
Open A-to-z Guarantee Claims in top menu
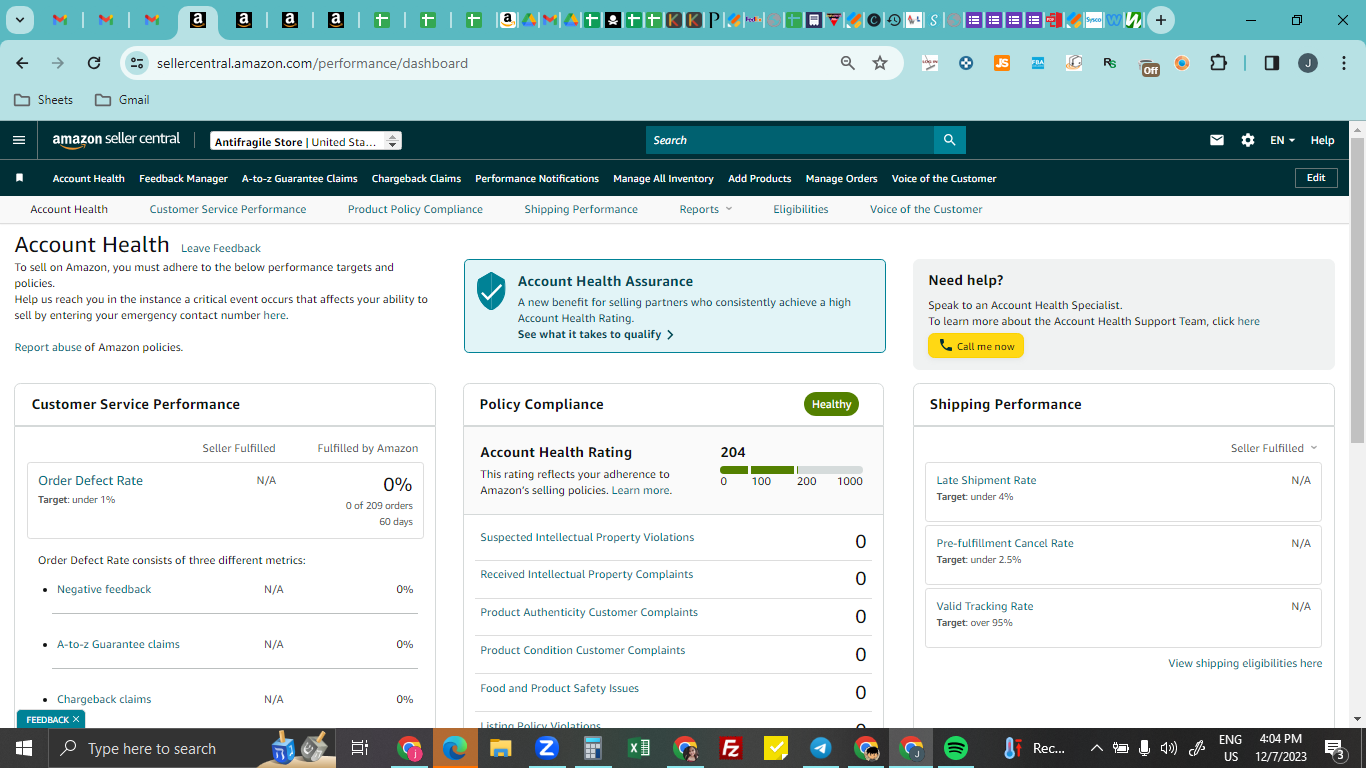[300, 178]
